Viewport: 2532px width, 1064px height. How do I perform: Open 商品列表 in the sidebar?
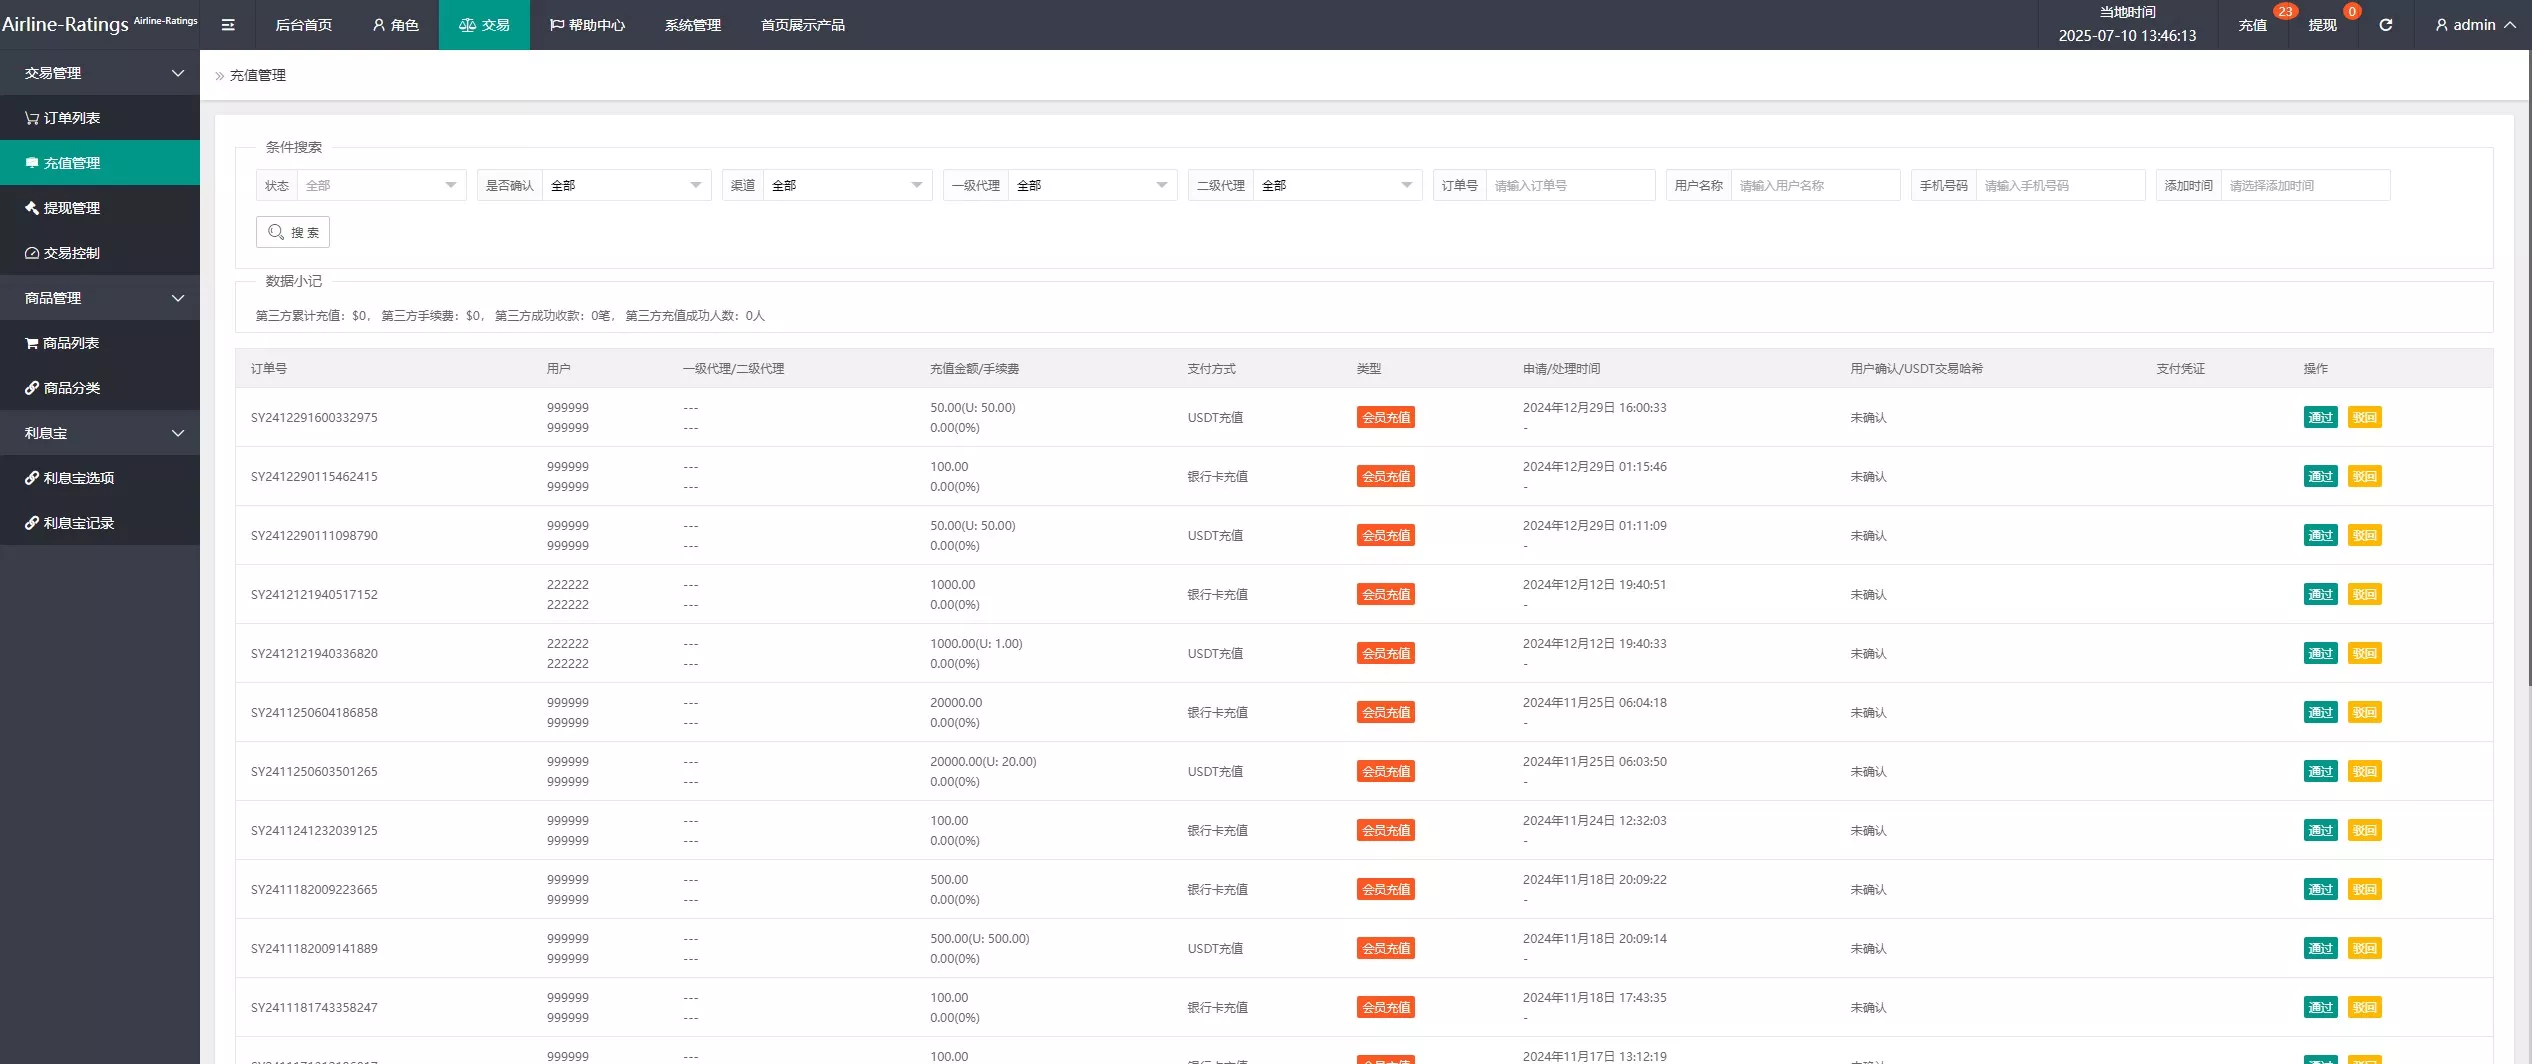point(70,343)
